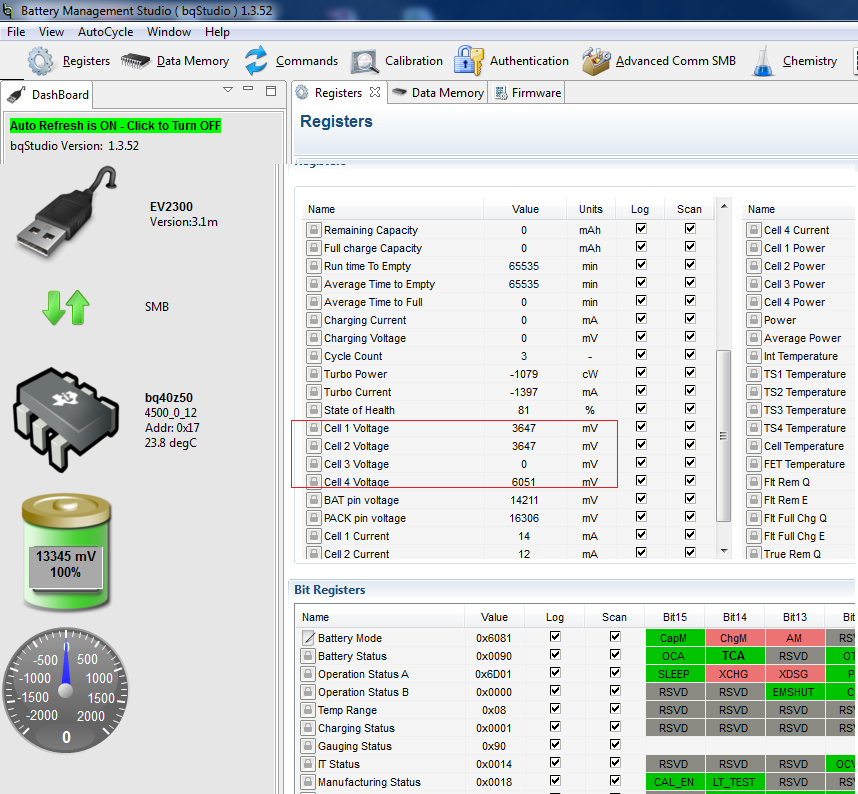Click the ChgM bit flag
Viewport: 858px width, 794px height.
733,638
